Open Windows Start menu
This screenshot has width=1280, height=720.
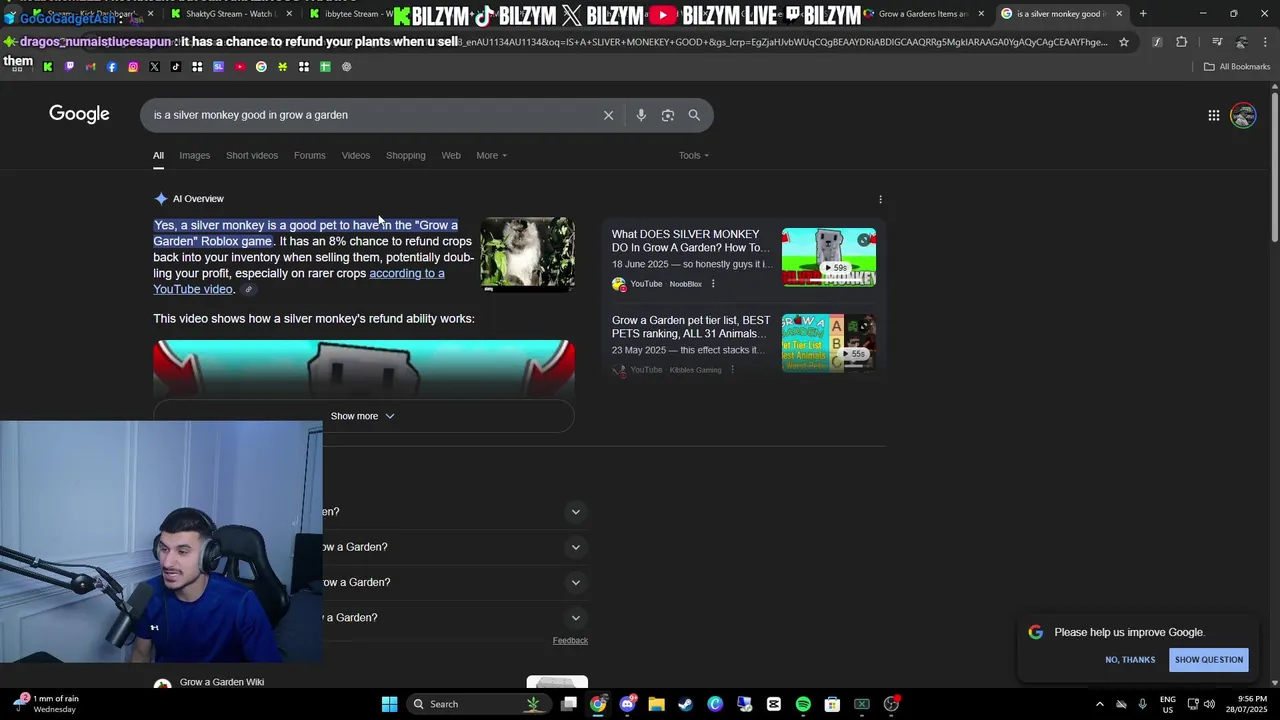(389, 704)
